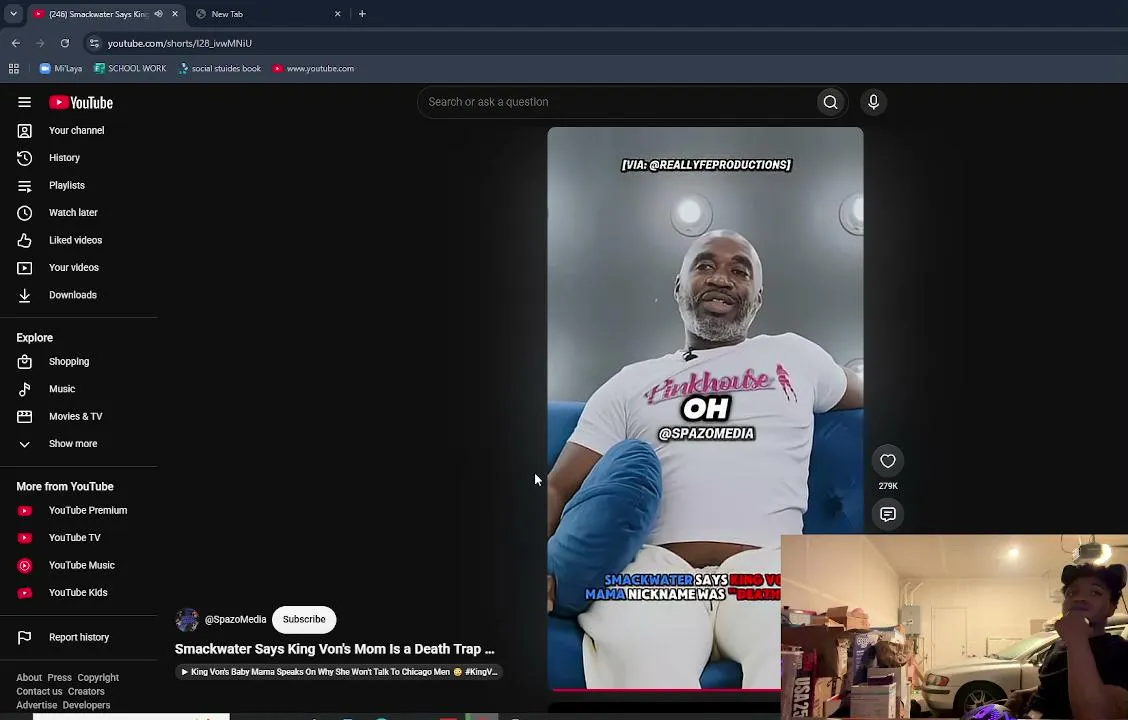1128x720 pixels.
Task: Open the Press footer link
Action: coord(59,678)
